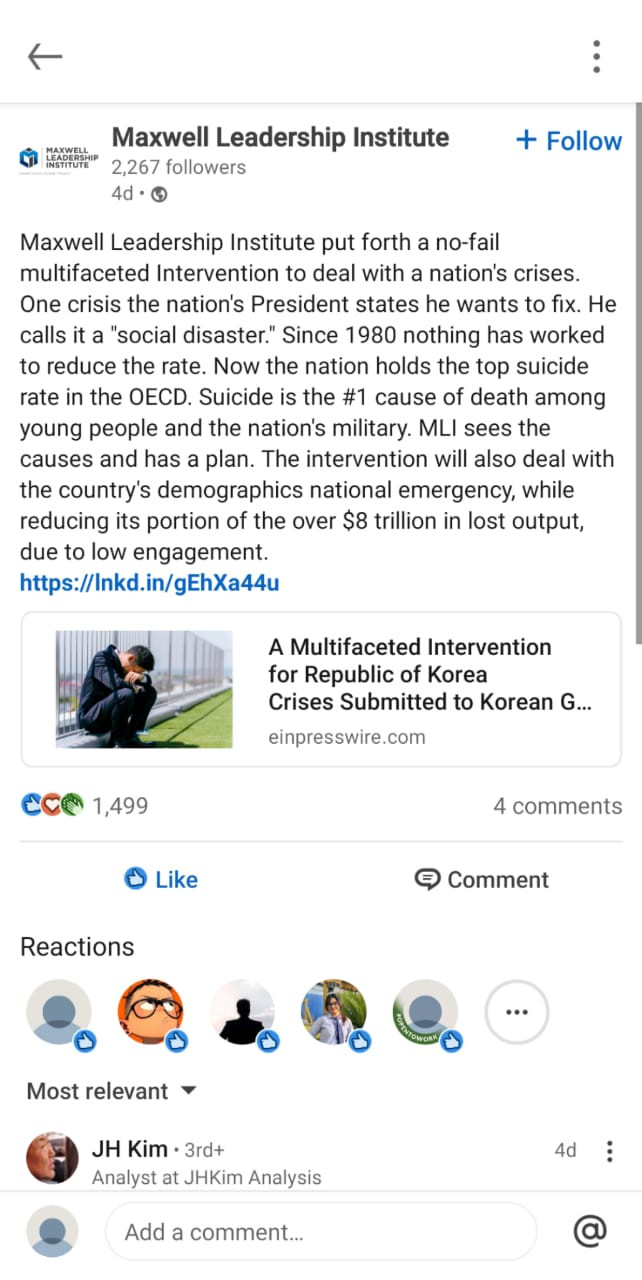Open JH Kim's profile picture

tap(52, 1158)
